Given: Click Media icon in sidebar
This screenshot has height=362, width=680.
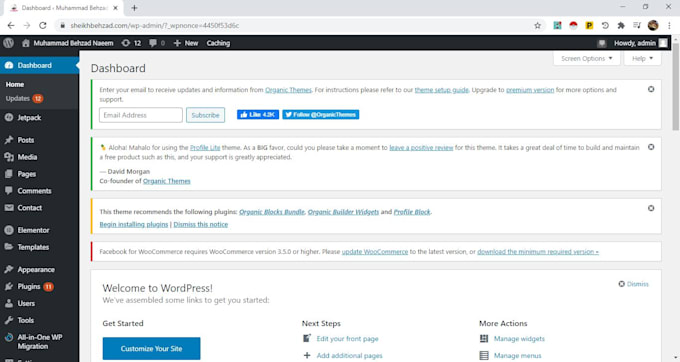Looking at the screenshot, I should (x=9, y=157).
